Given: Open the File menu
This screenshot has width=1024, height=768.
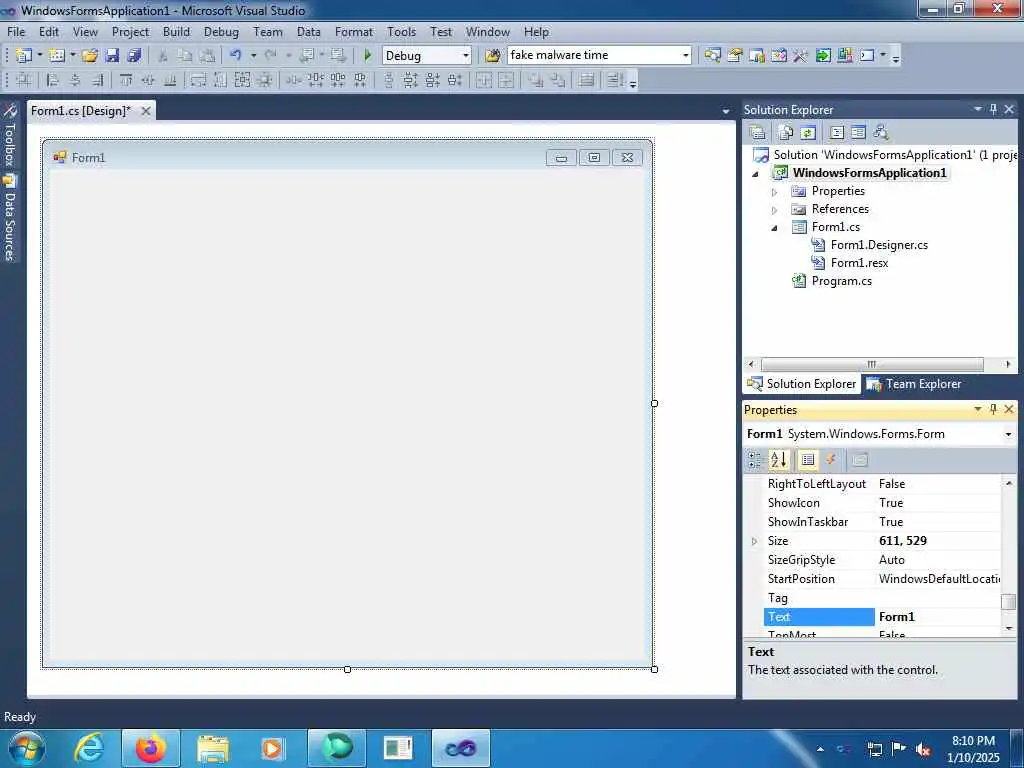Looking at the screenshot, I should 16,31.
